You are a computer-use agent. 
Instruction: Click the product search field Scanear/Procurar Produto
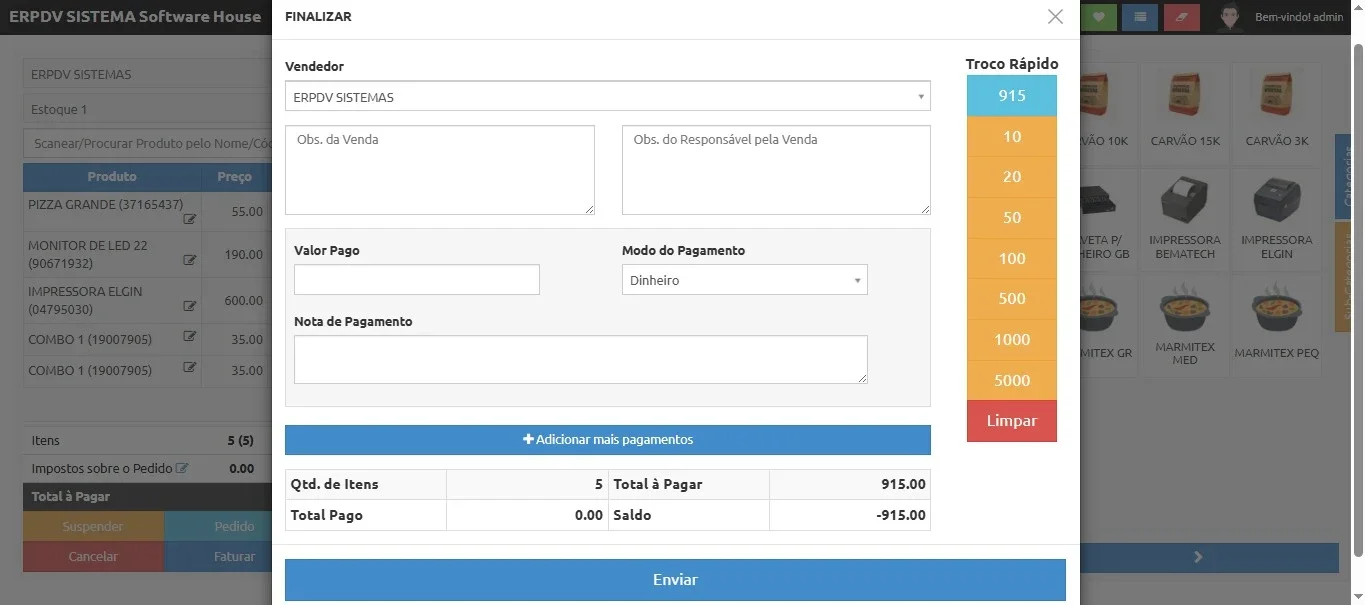click(x=148, y=143)
